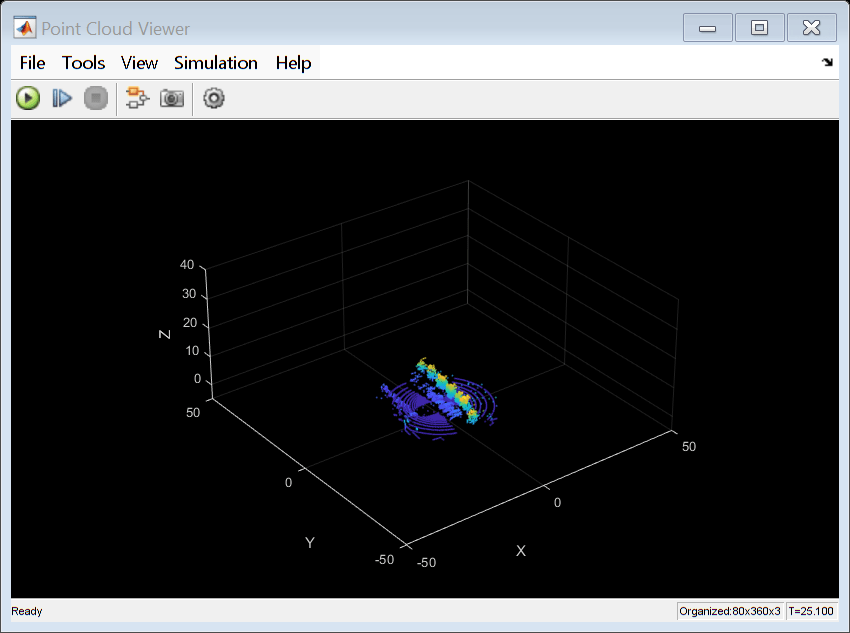
Task: Open Highlight Simulink Block with the block diagram icon
Action: tap(137, 97)
